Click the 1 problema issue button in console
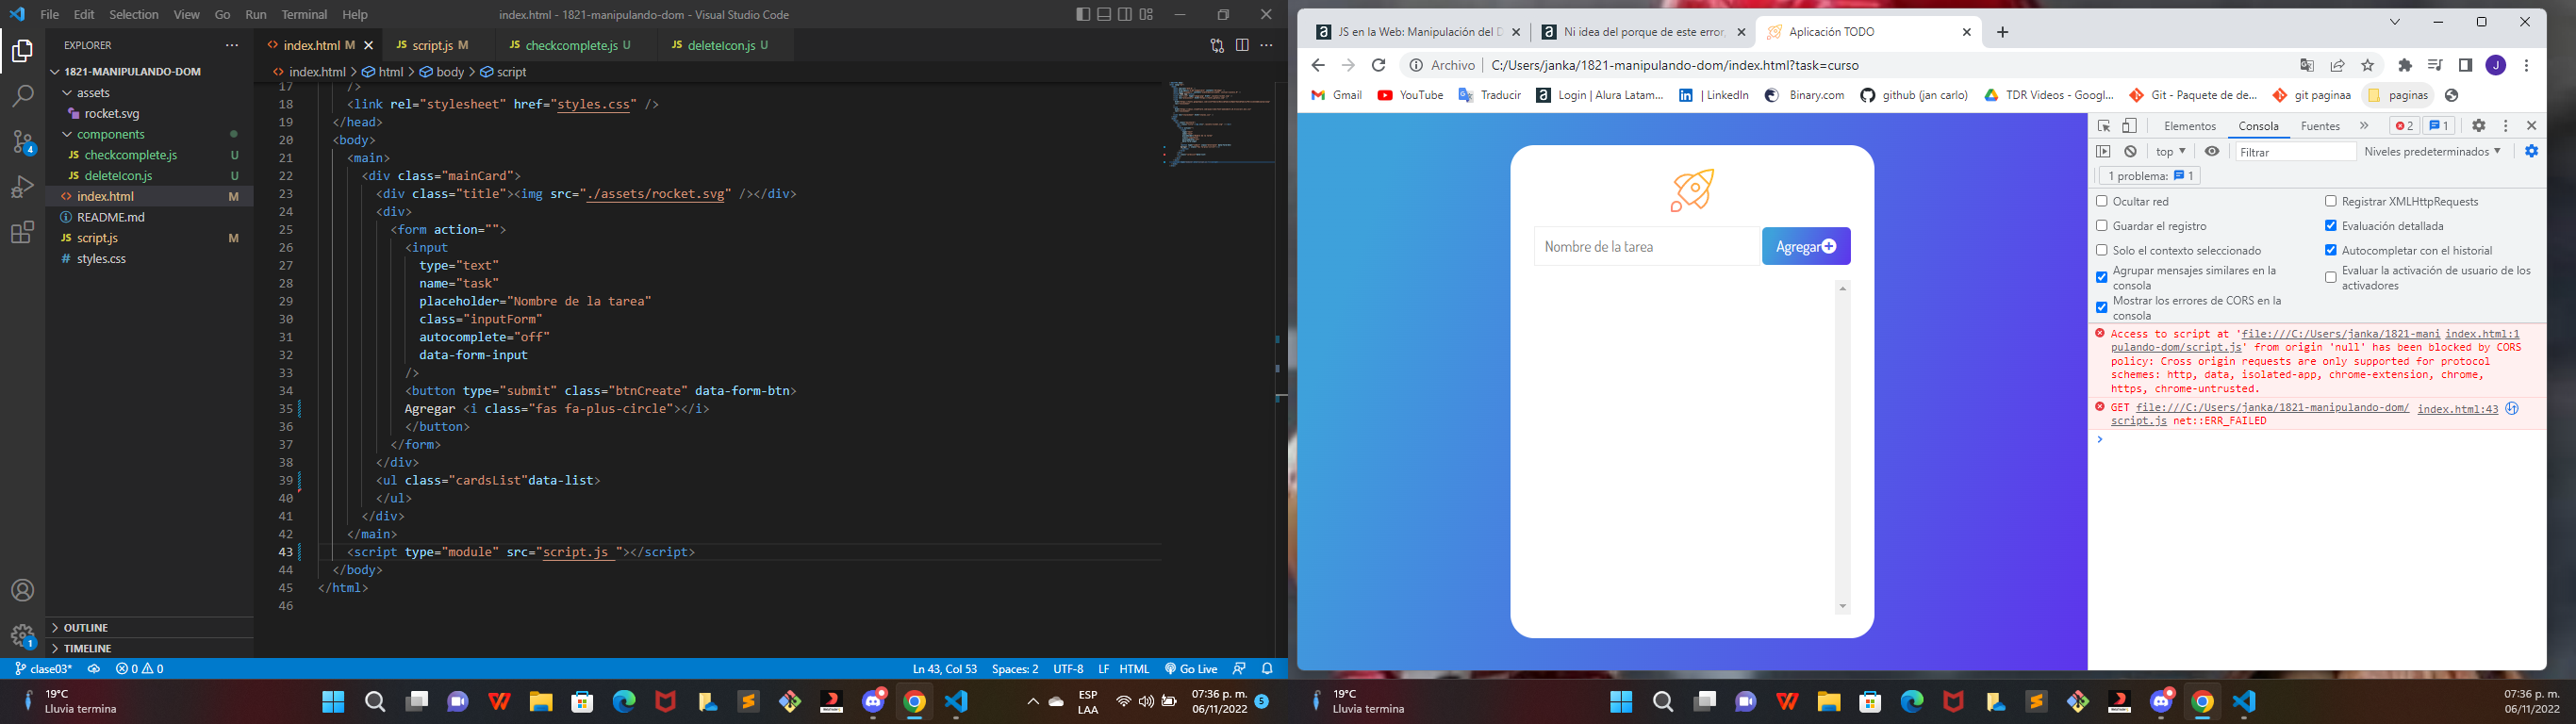 (2147, 176)
